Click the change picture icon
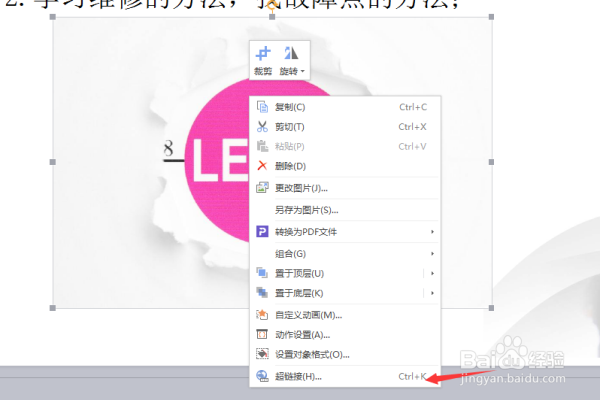 coord(262,188)
